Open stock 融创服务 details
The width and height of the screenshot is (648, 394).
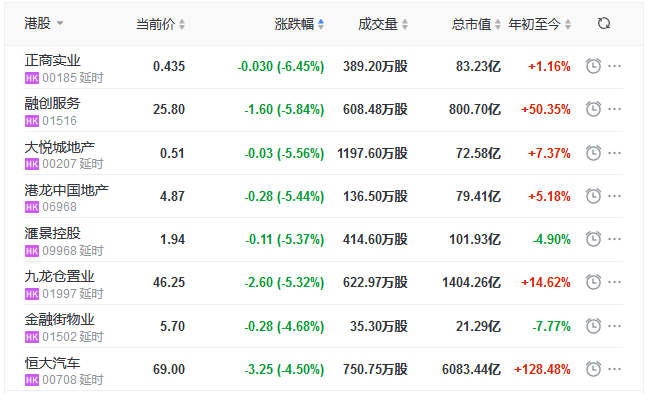[x=52, y=103]
